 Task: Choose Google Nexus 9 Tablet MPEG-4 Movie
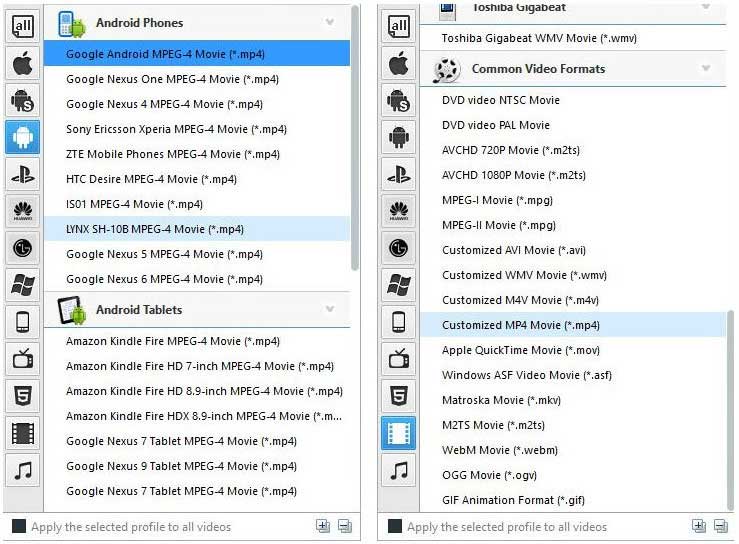point(197,466)
